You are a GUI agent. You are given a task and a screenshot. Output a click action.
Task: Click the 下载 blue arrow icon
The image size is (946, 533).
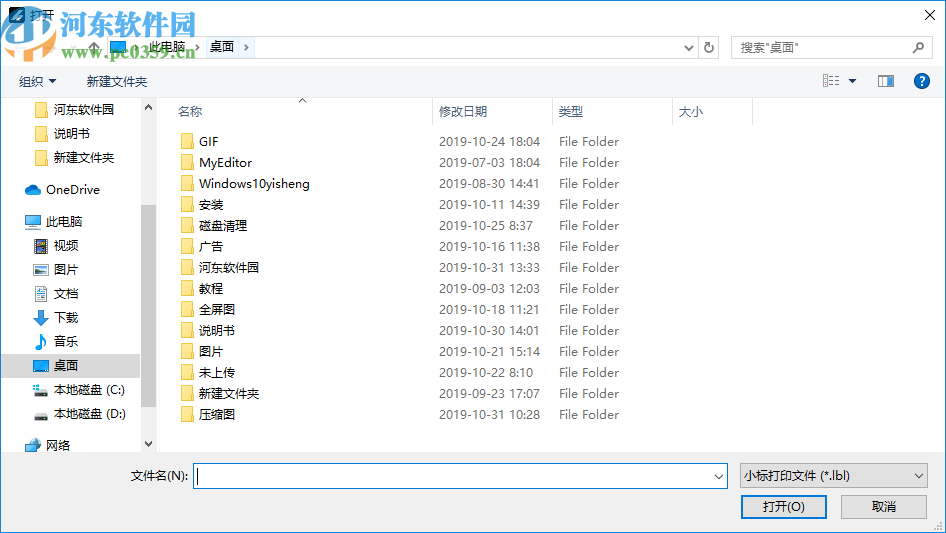click(x=40, y=318)
